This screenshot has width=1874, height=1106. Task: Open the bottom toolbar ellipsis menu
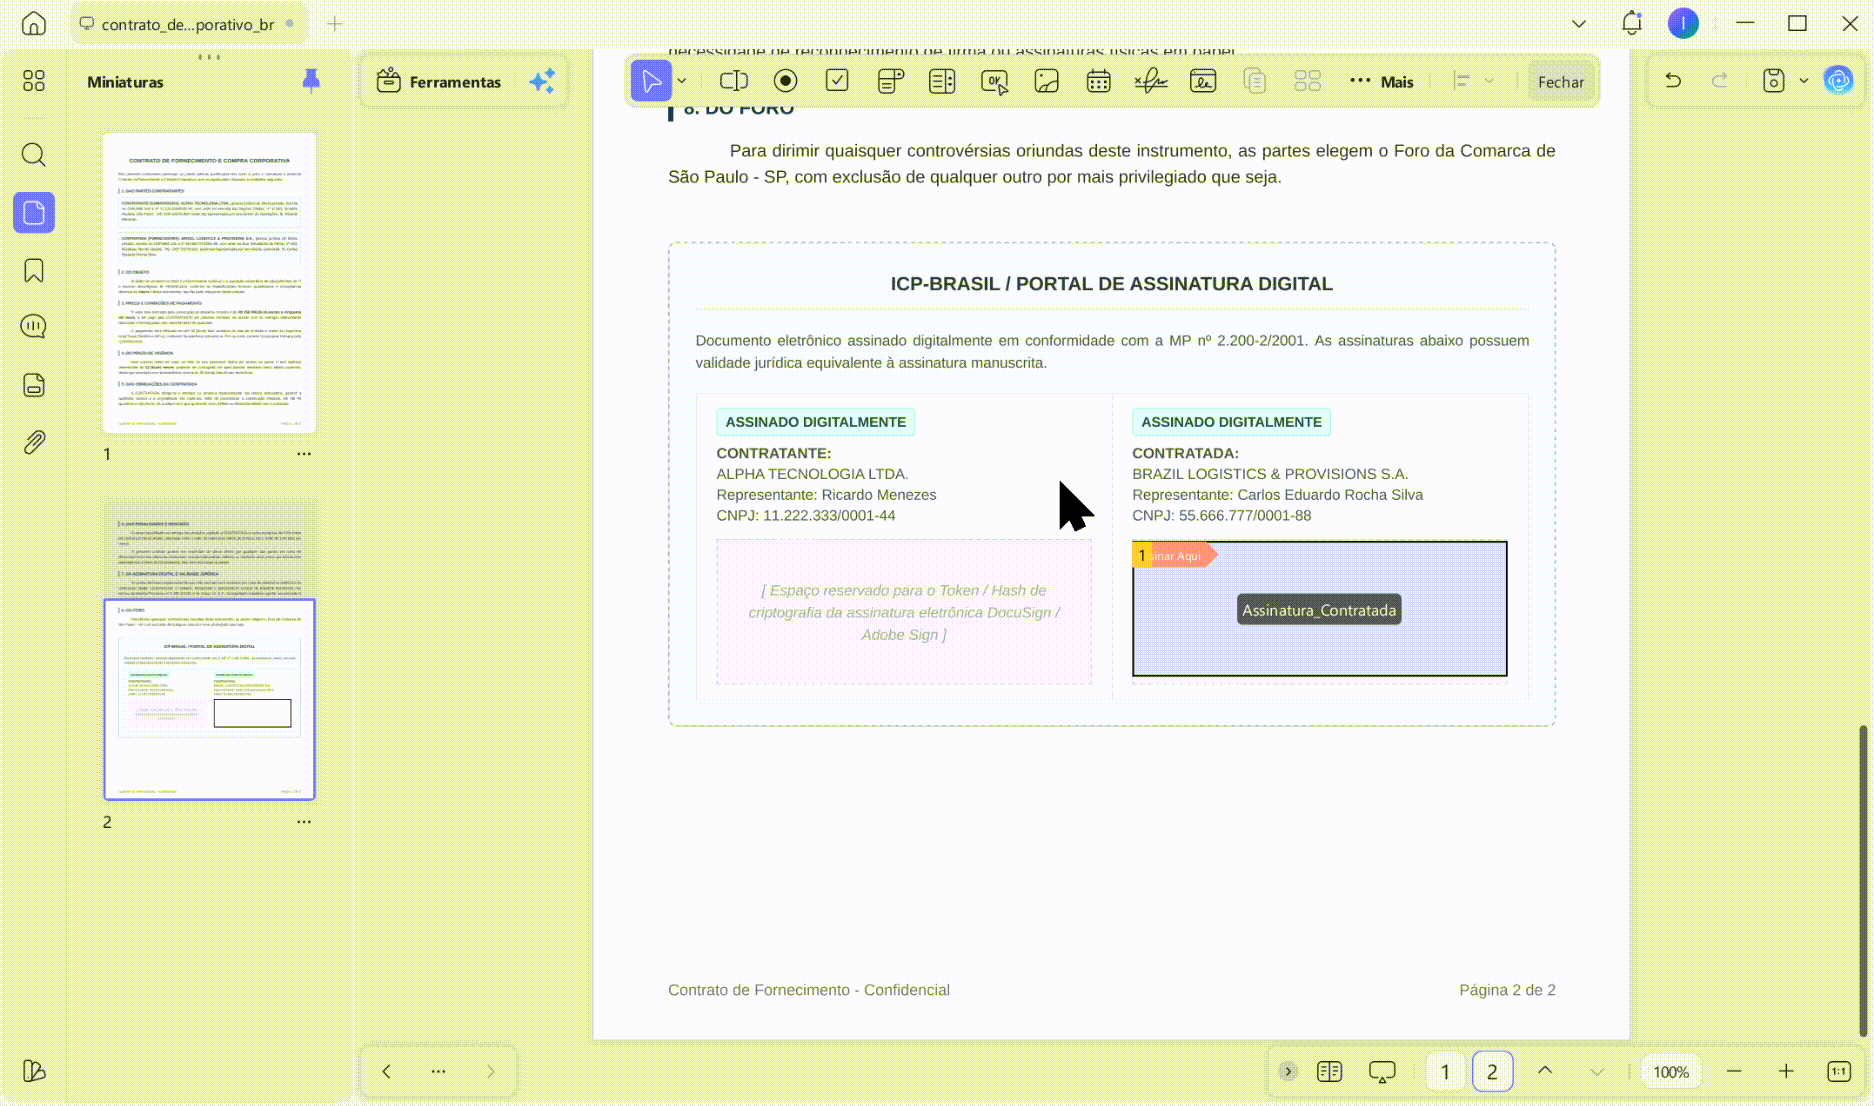438,1071
